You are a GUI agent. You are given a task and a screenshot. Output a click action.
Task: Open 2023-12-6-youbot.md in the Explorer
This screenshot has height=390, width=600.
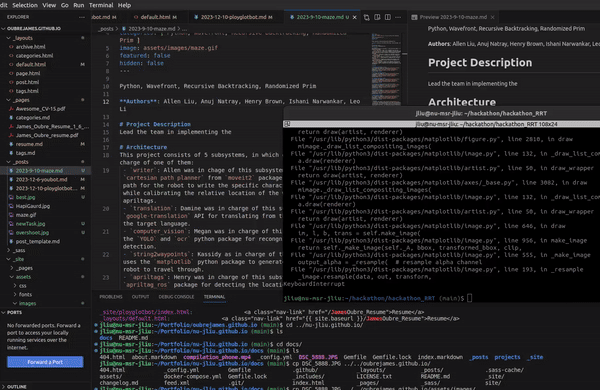(x=41, y=179)
